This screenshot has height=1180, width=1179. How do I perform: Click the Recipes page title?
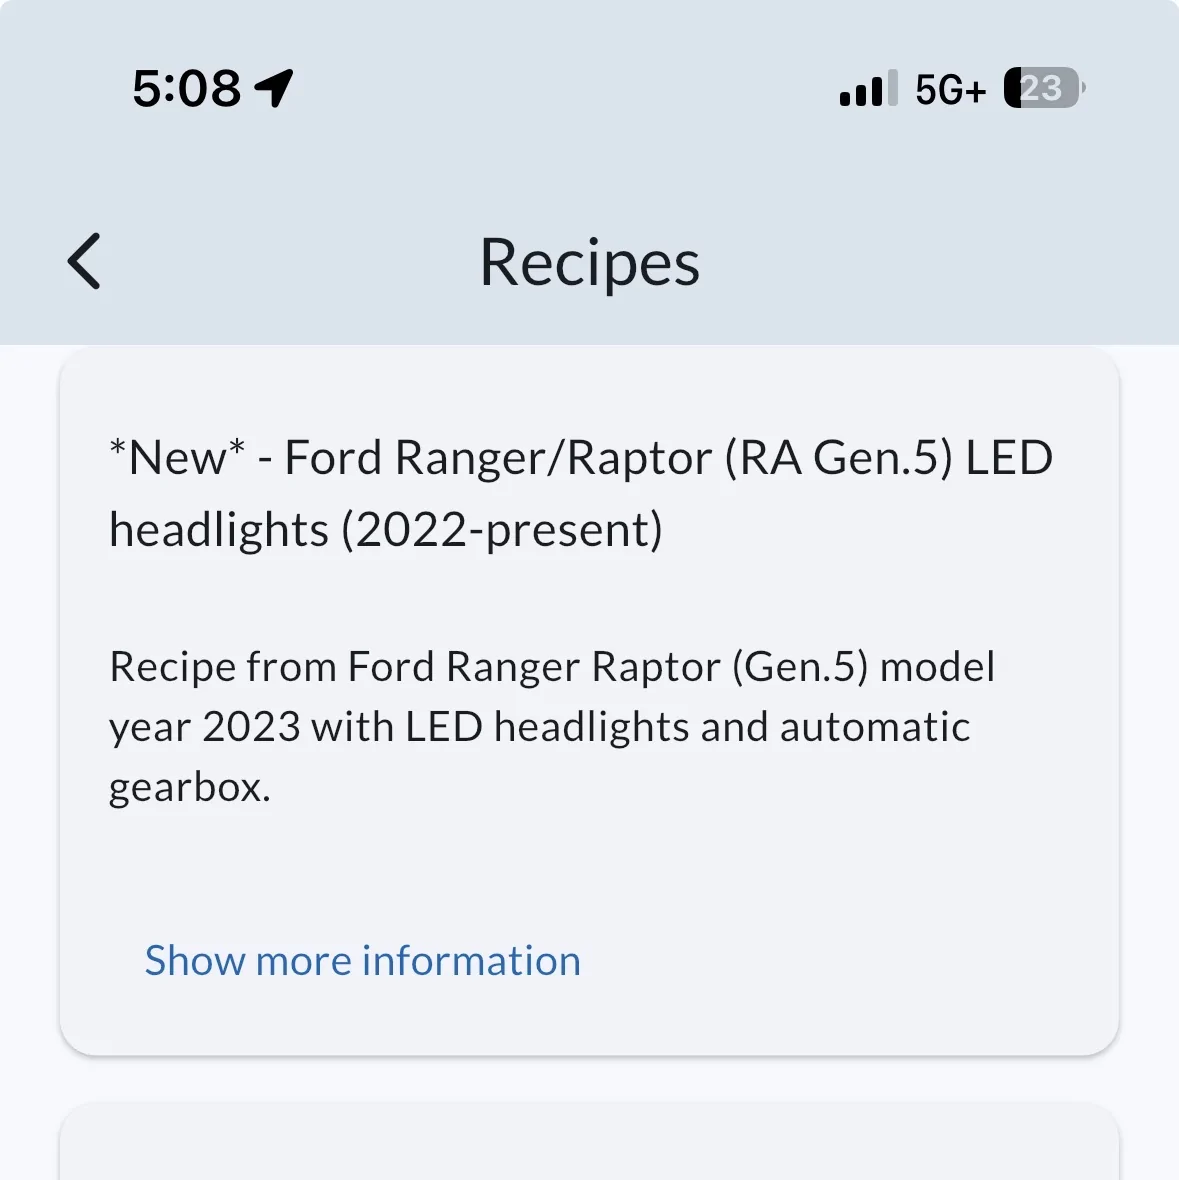click(590, 263)
